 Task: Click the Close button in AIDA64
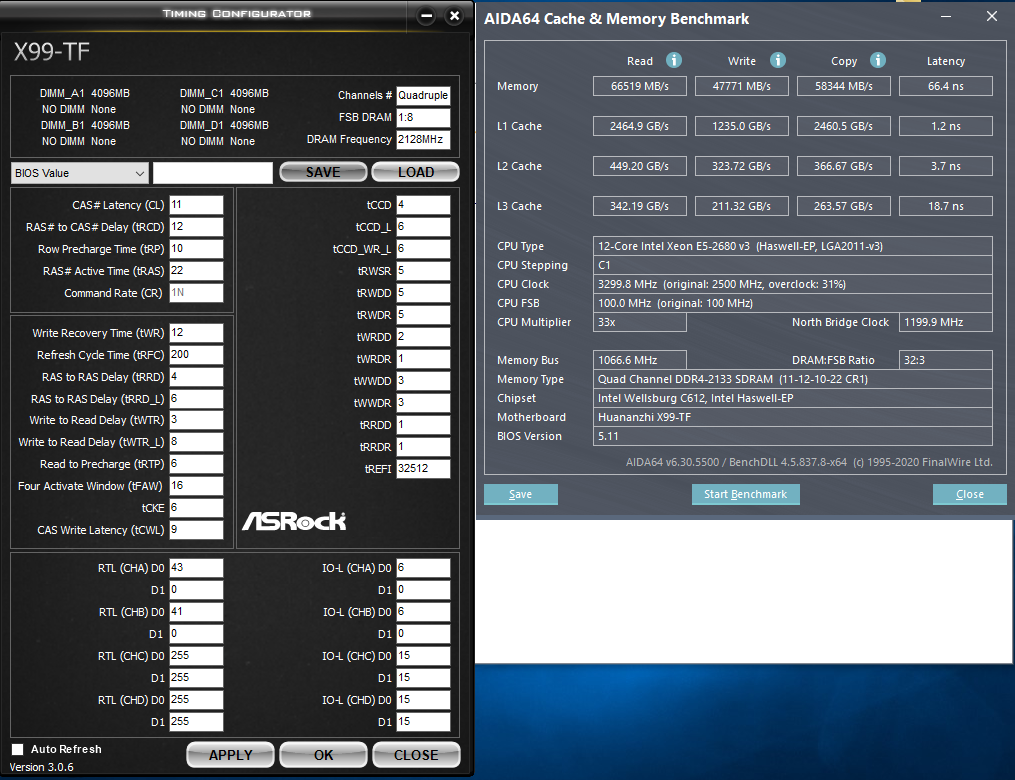tap(970, 494)
